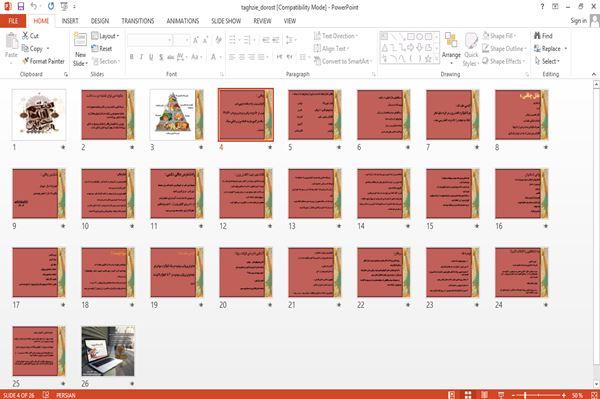Click the Find icon in Editing group
600x399 pixels.
[x=537, y=36]
